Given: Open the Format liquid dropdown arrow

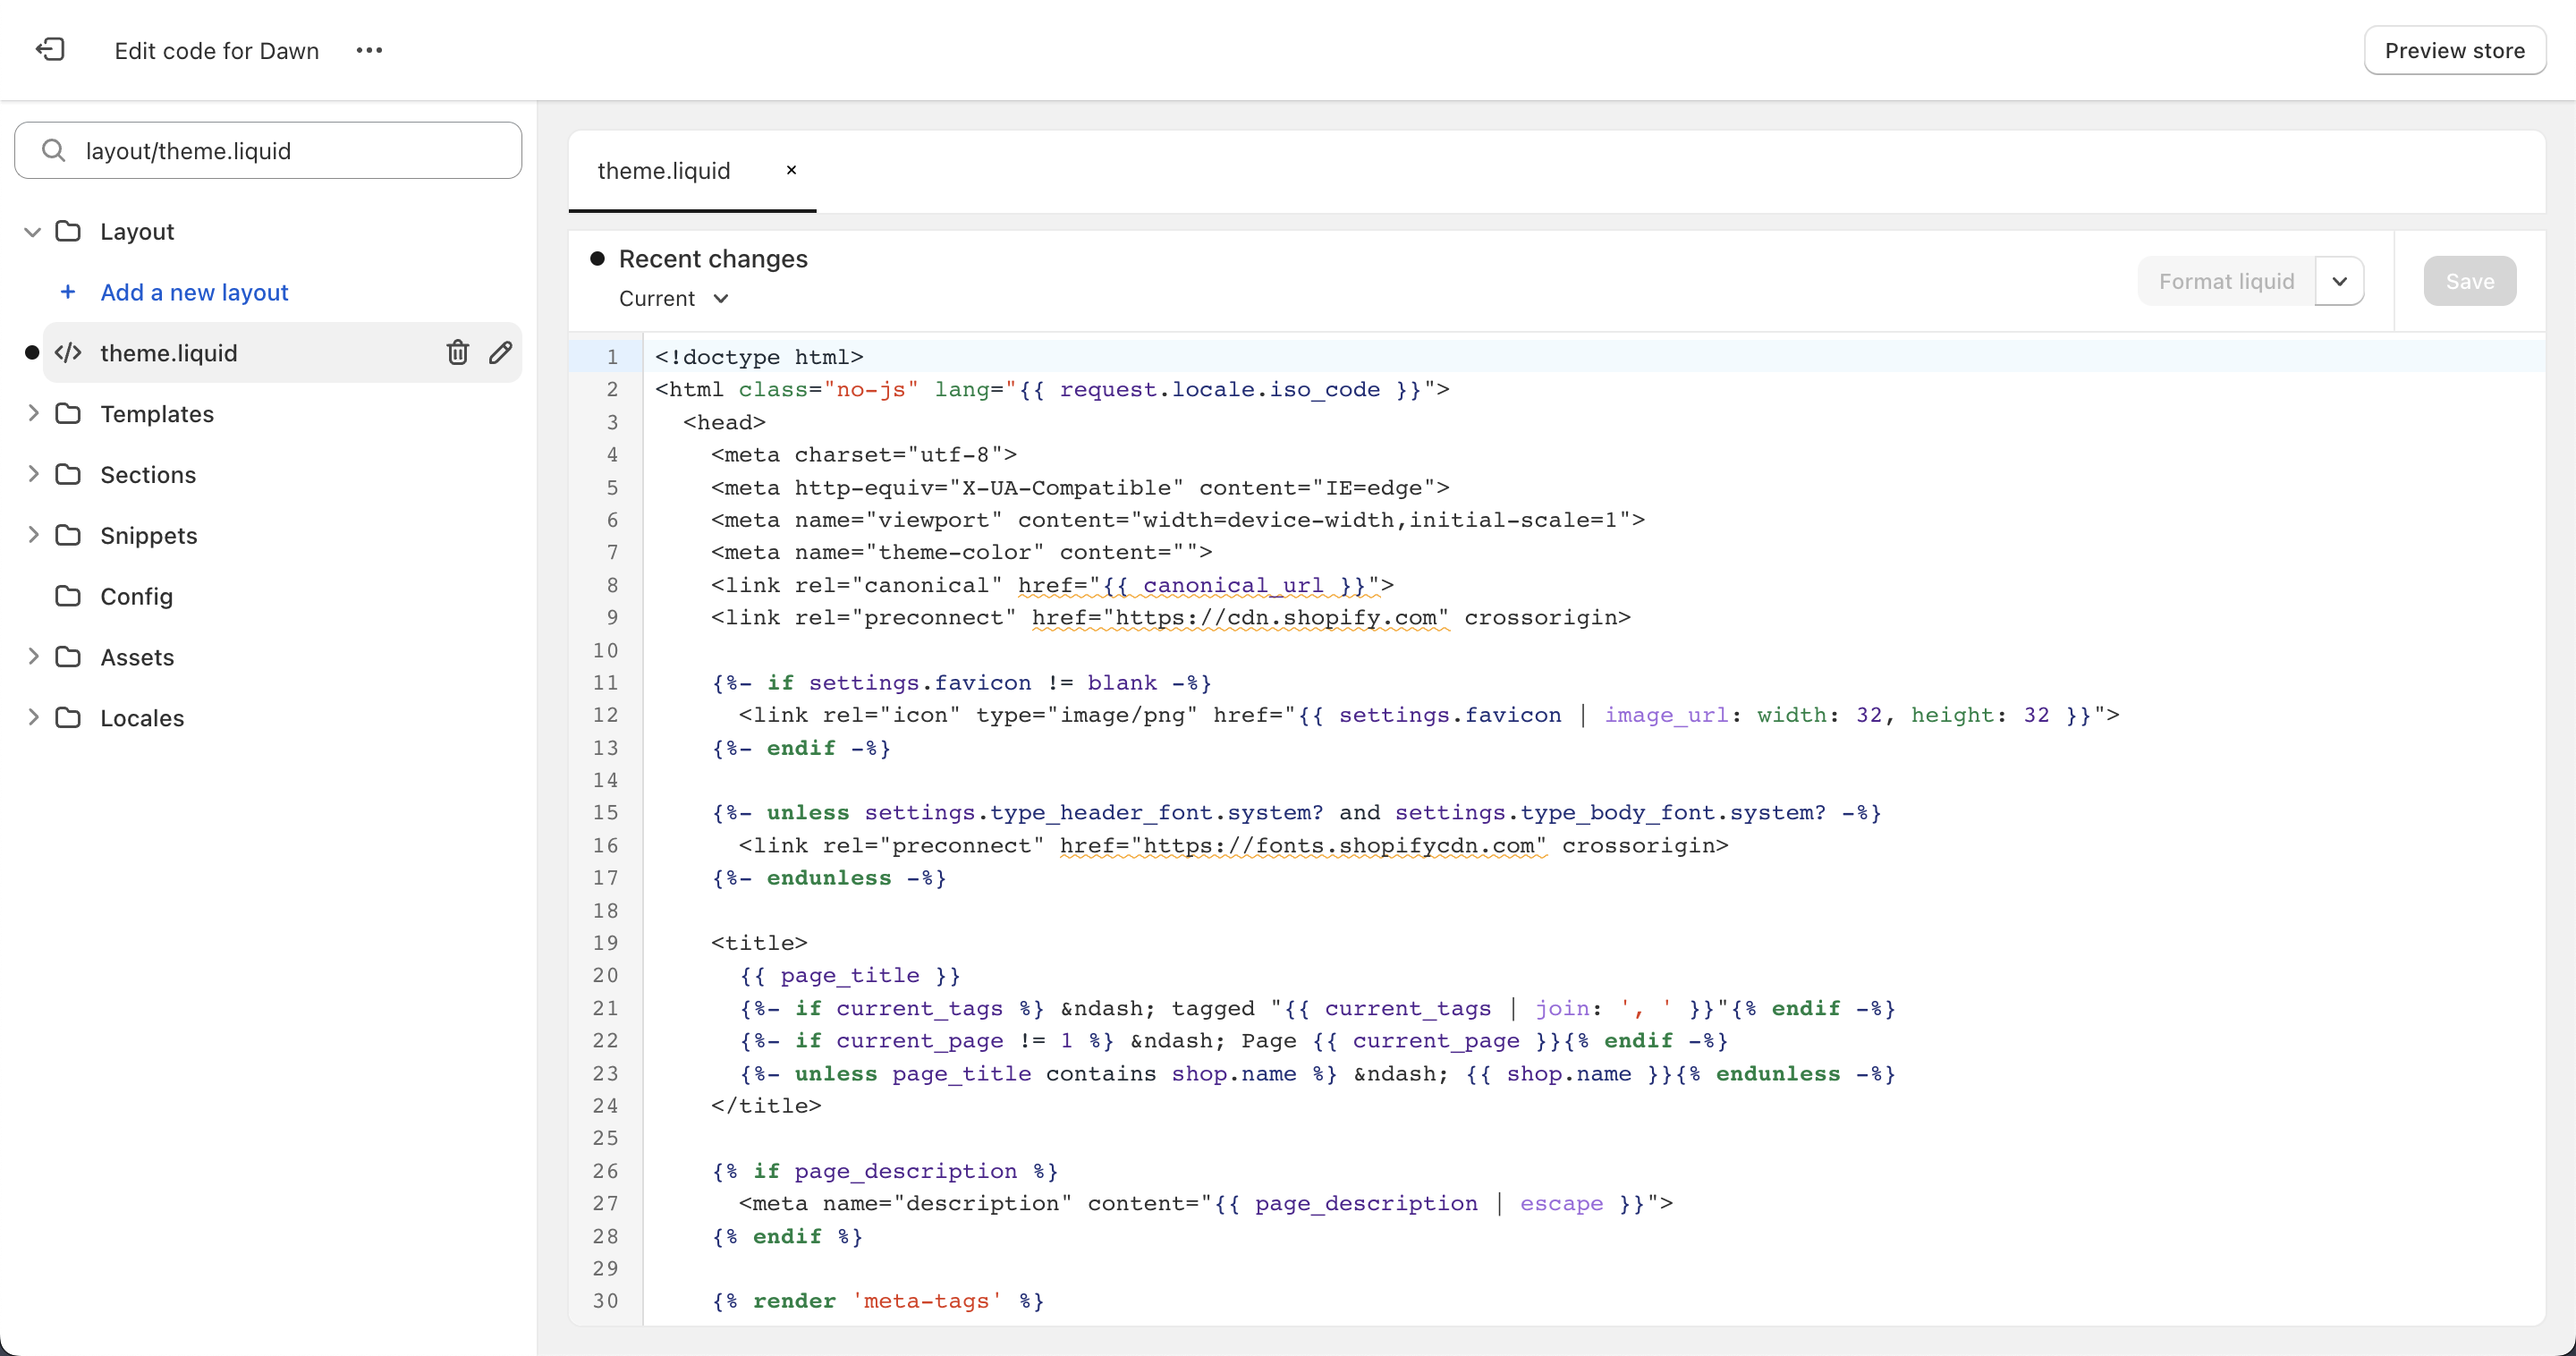Looking at the screenshot, I should point(2339,279).
